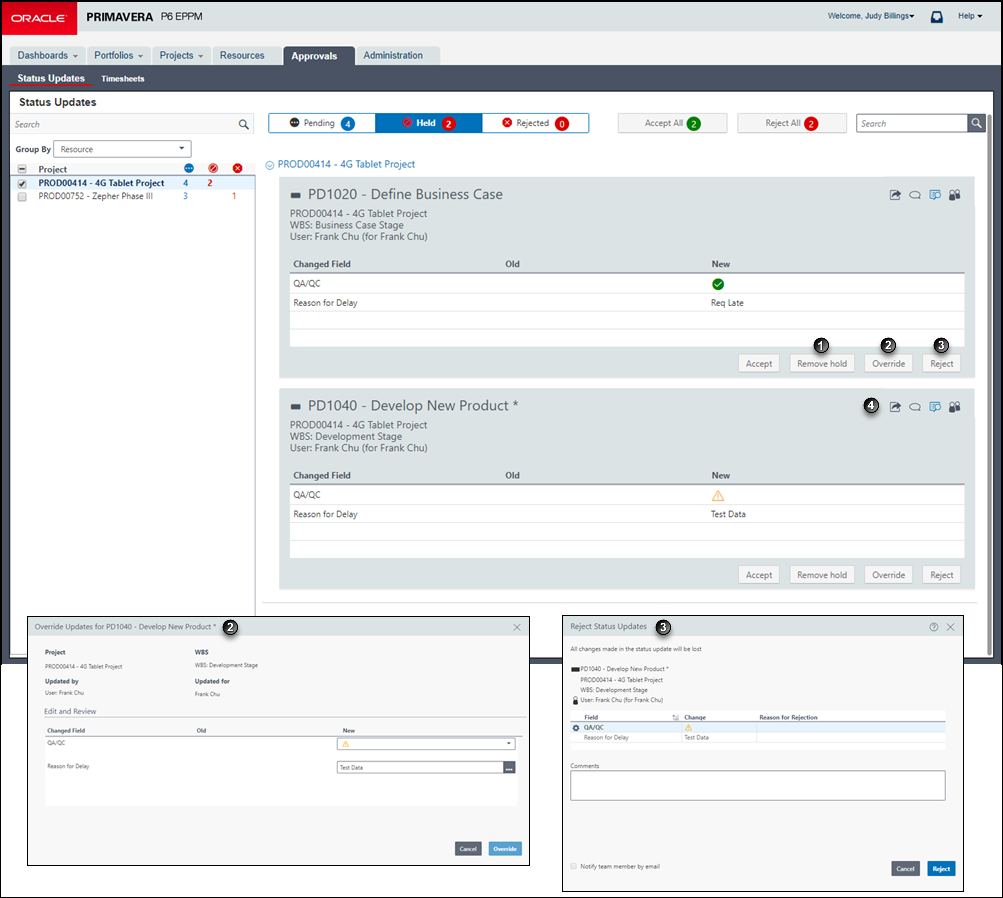Viewport: 1003px width, 898px height.
Task: Click Remove hold on PD1040 card
Action: click(822, 575)
